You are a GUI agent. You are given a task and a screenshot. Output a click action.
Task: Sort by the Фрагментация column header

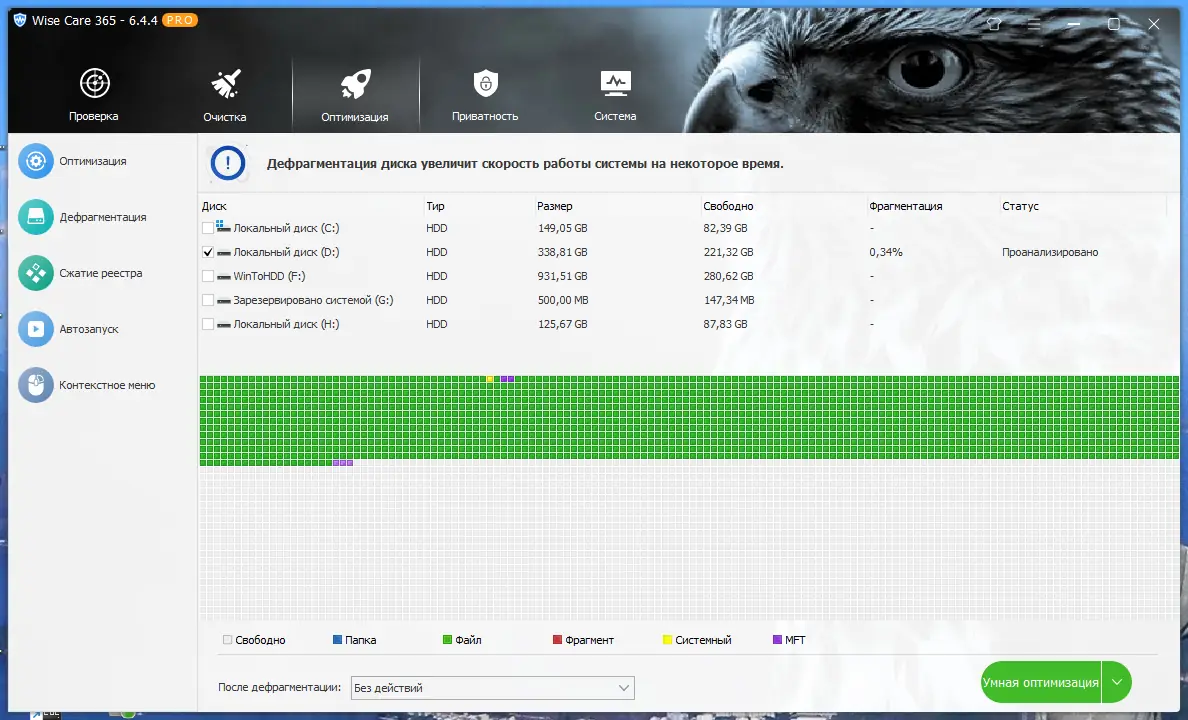(905, 206)
